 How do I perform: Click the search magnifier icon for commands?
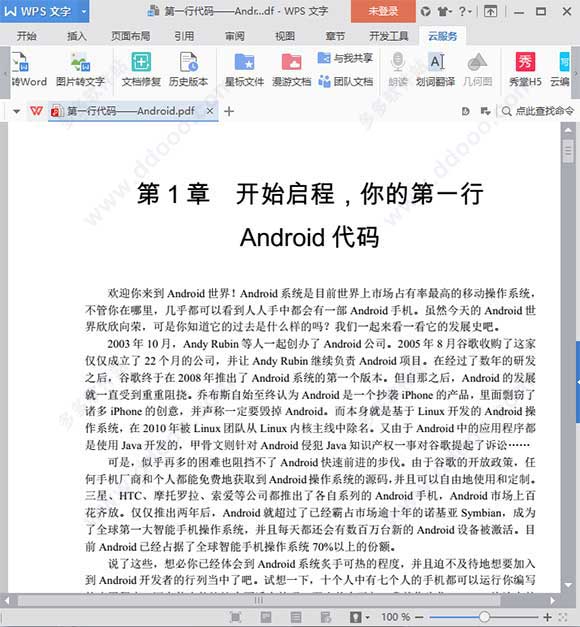[506, 111]
